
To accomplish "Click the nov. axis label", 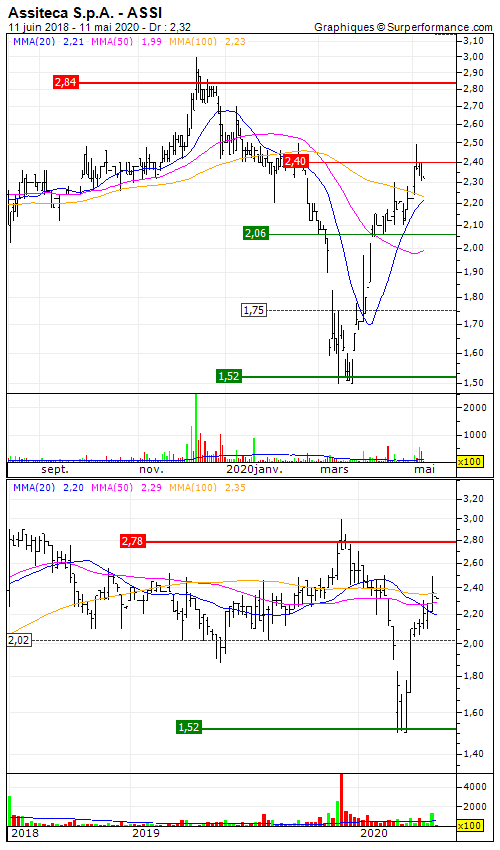I will click(151, 469).
